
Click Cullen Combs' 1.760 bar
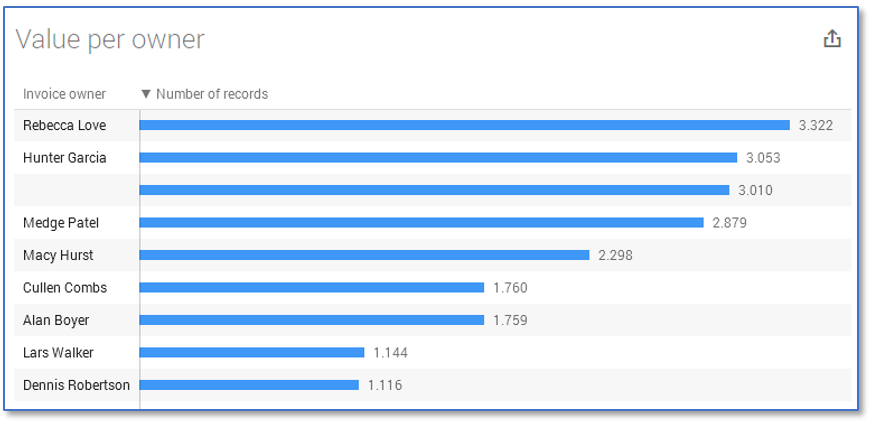click(x=311, y=288)
